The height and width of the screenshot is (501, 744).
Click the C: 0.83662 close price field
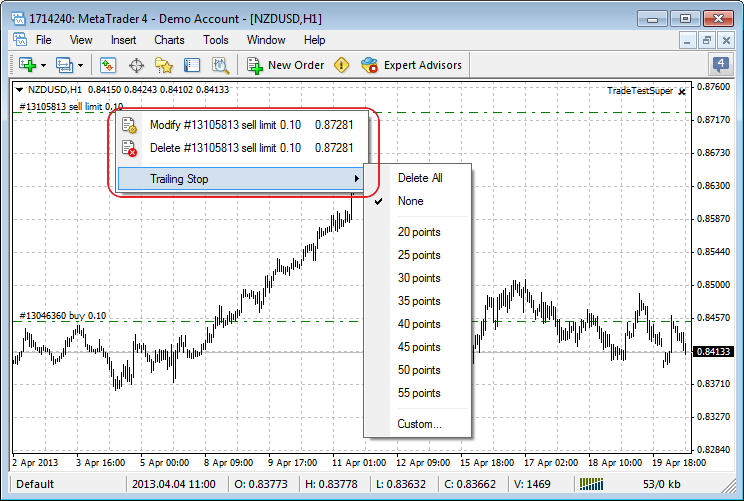pos(470,484)
